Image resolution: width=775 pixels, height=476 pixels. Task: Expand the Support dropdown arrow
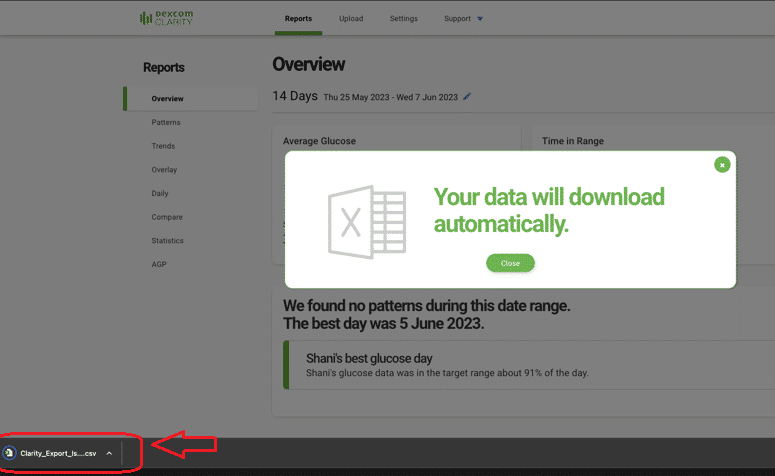(x=480, y=19)
